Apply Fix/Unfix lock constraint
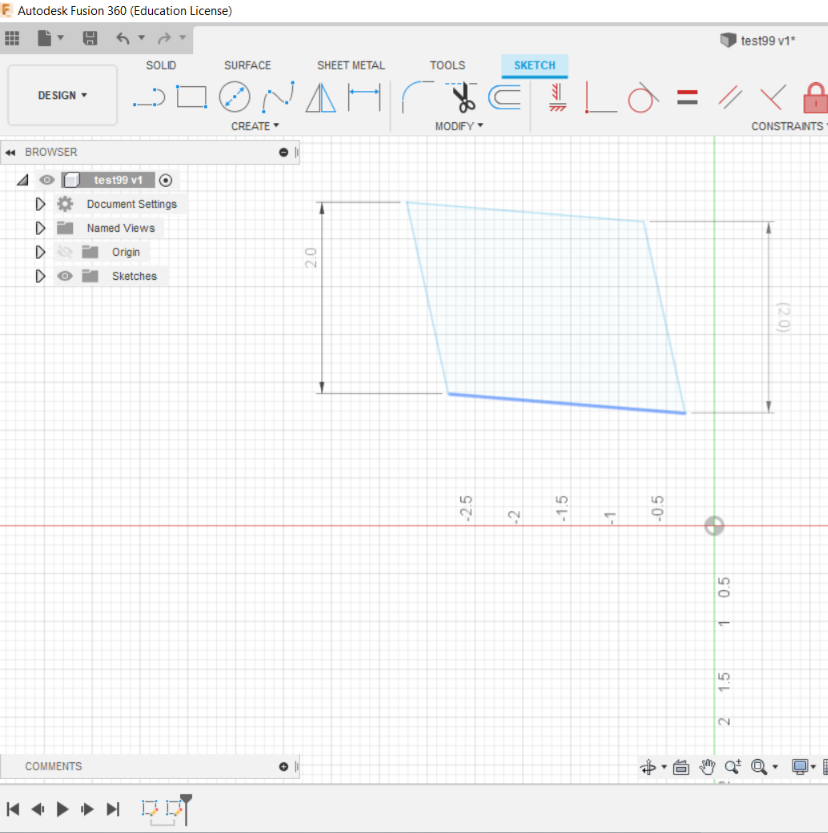This screenshot has width=828, height=833. [x=815, y=97]
